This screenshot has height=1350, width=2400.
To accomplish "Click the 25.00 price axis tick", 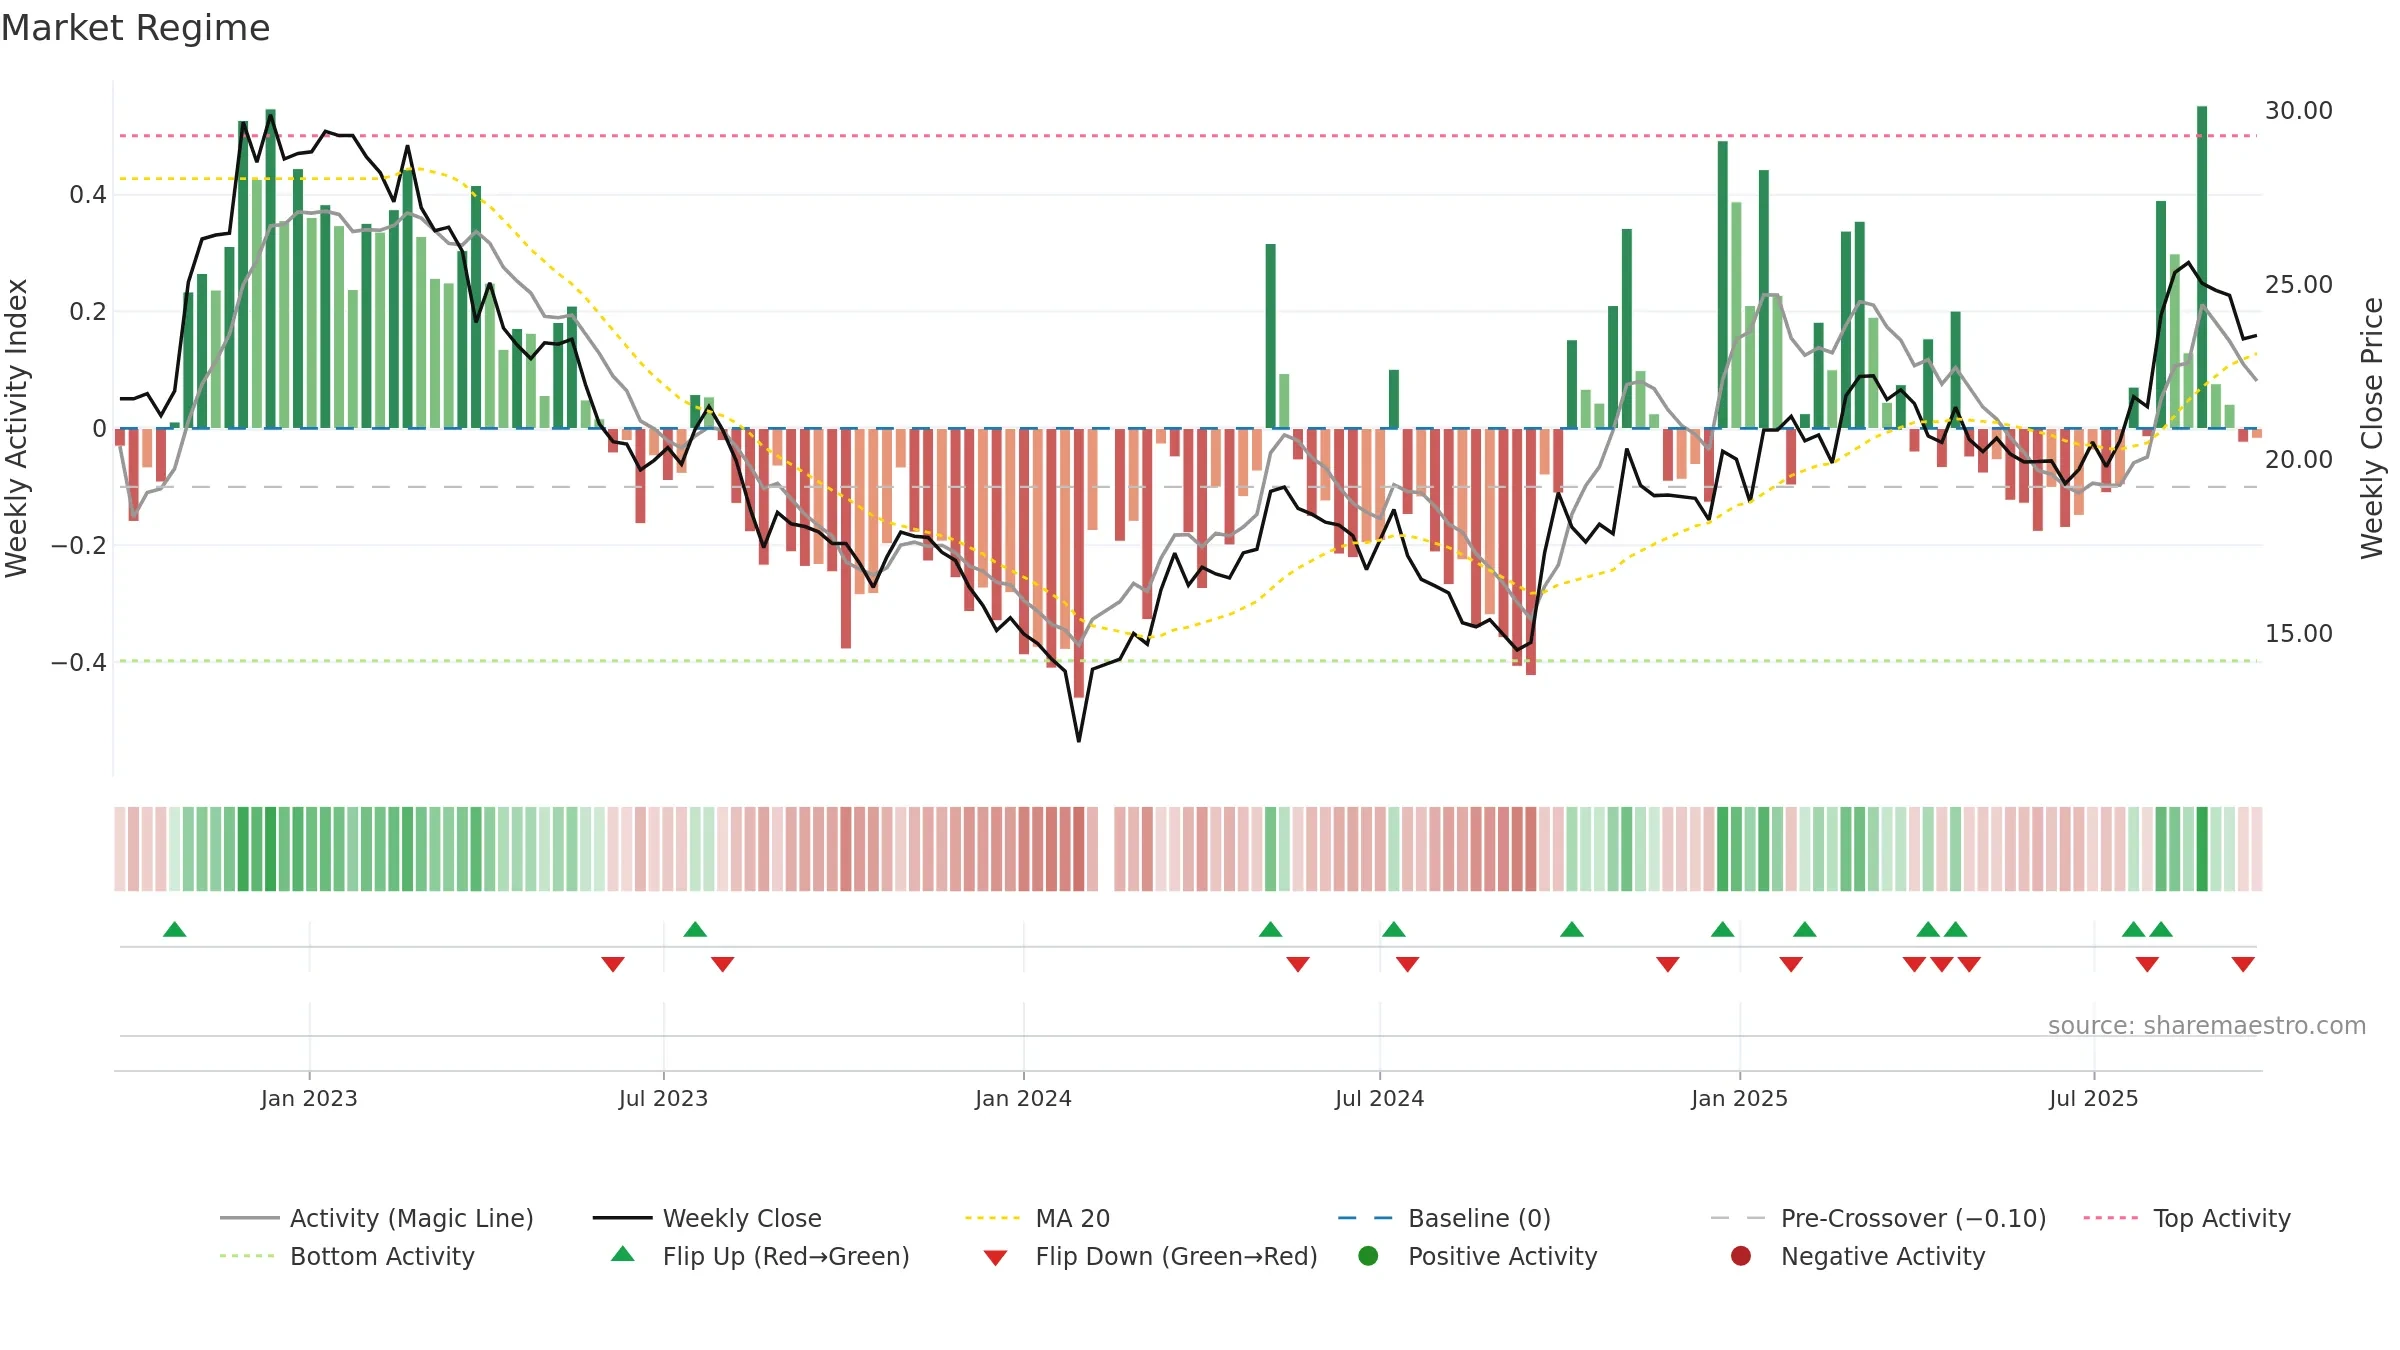I will pyautogui.click(x=2299, y=284).
